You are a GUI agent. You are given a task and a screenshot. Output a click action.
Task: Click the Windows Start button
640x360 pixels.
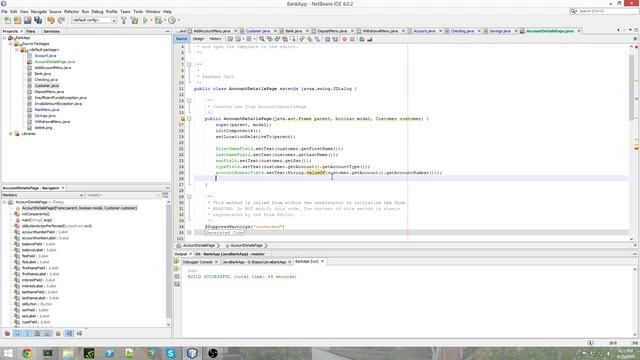(7, 353)
